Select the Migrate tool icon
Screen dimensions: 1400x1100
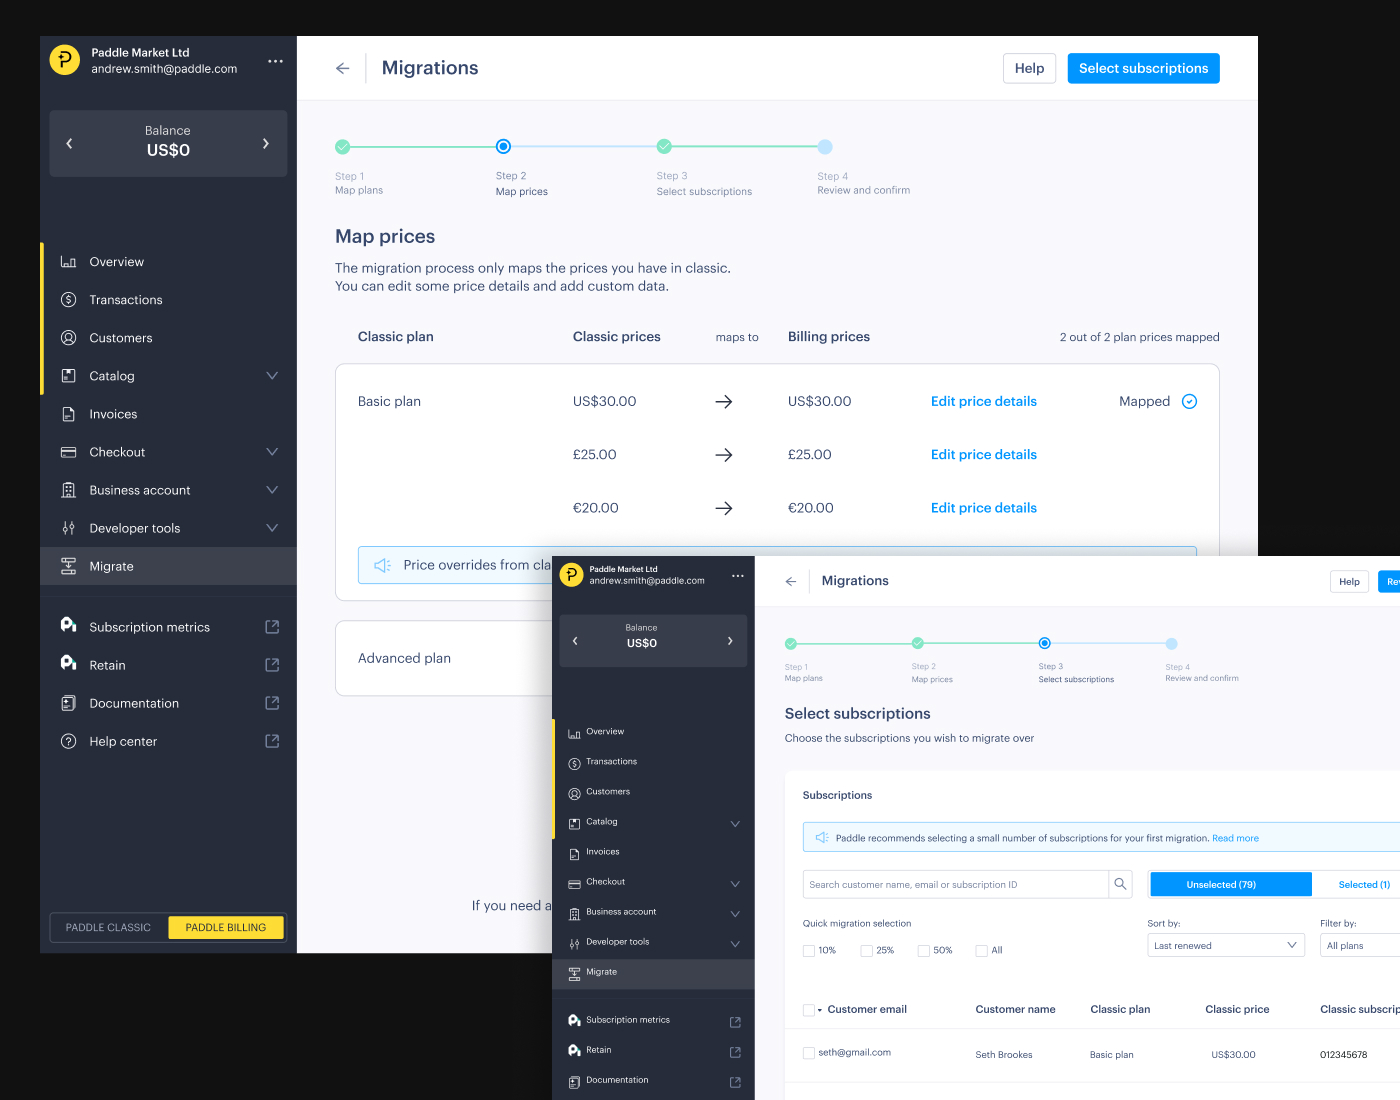[x=69, y=565]
